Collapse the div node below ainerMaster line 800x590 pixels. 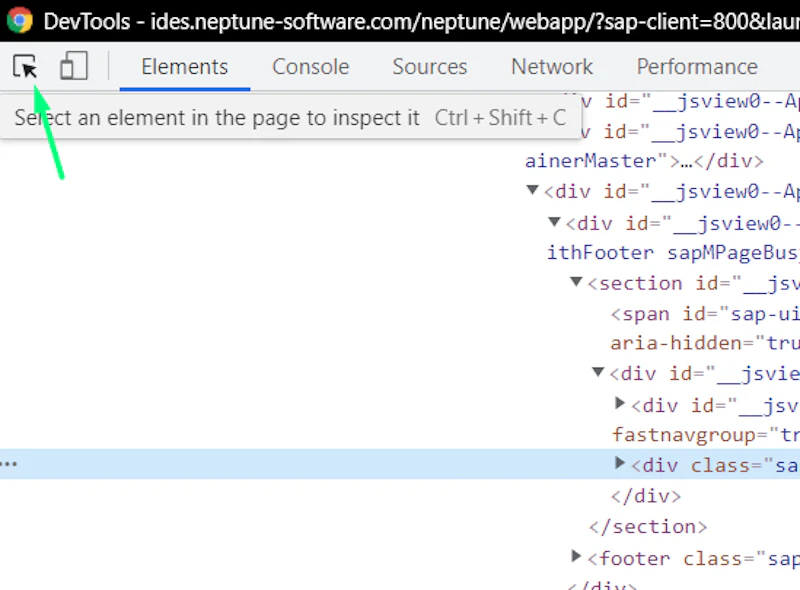[x=533, y=190]
